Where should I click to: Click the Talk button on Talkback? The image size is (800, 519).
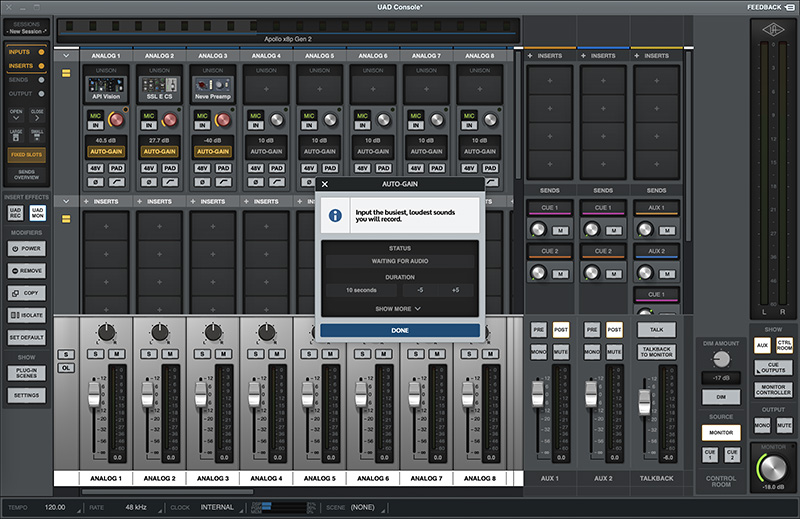pyautogui.click(x=656, y=329)
